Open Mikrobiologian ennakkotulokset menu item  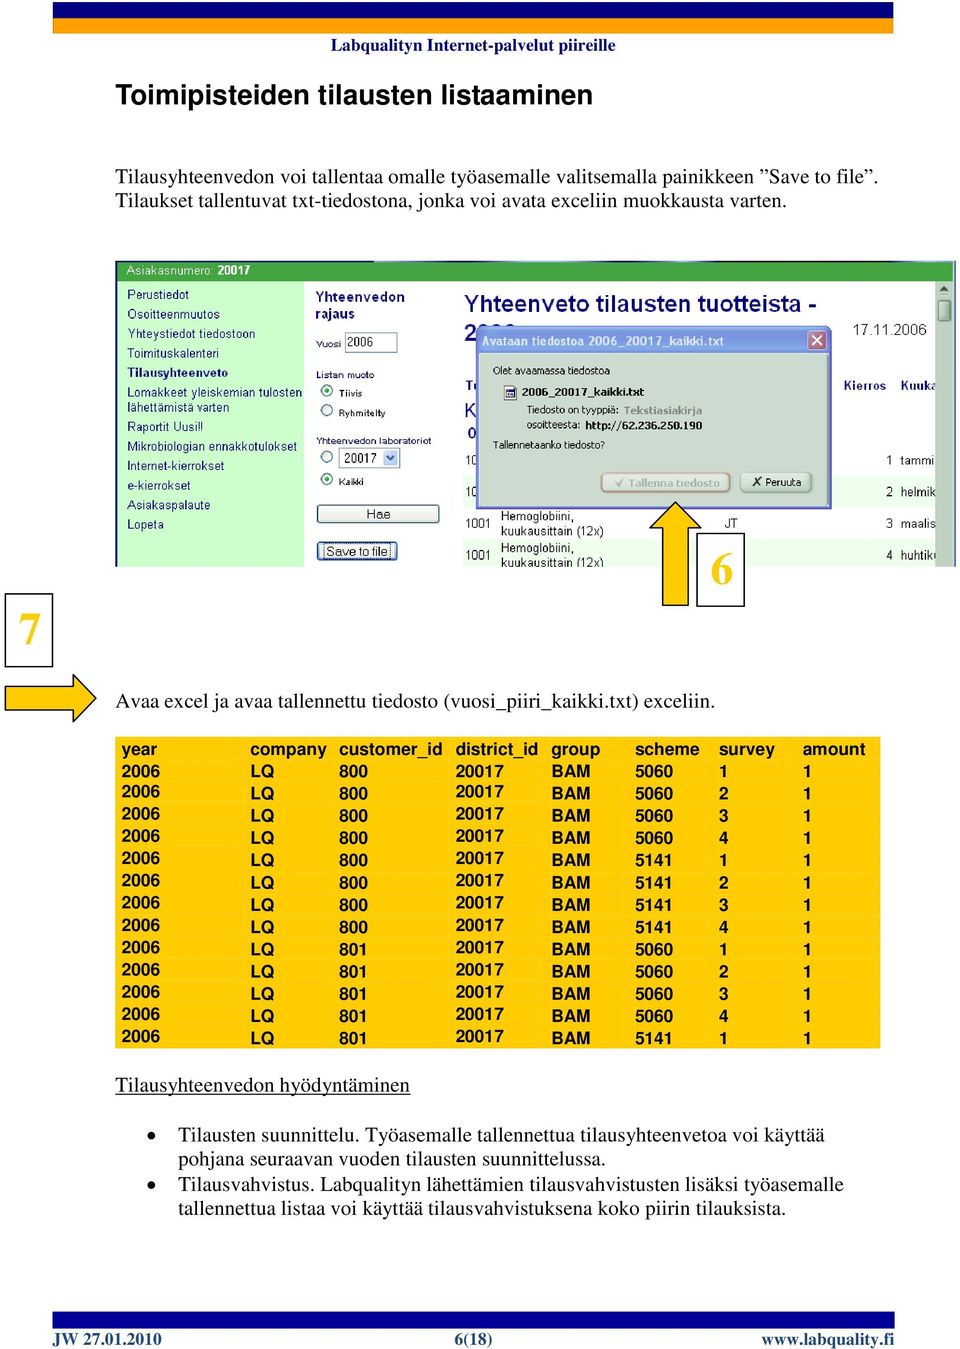[x=212, y=446]
